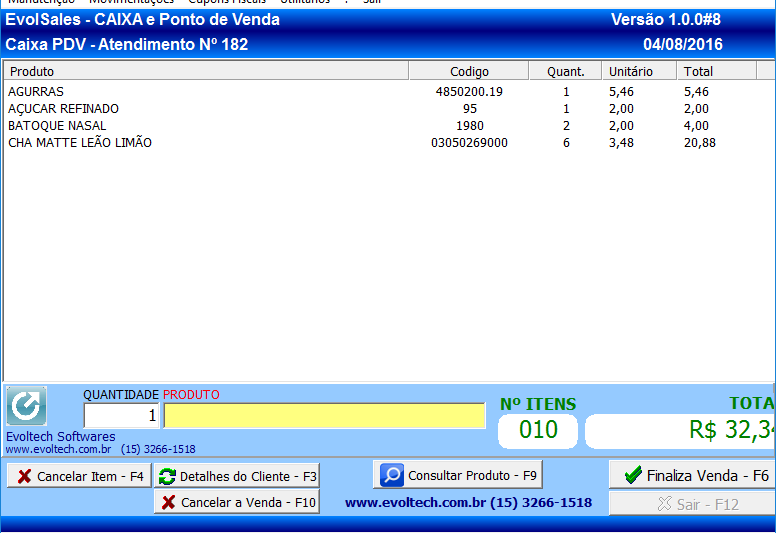Click small www.evoltech.com.br link under Evoltech Softwares
Screen dimensions: 776x533
[58, 449]
